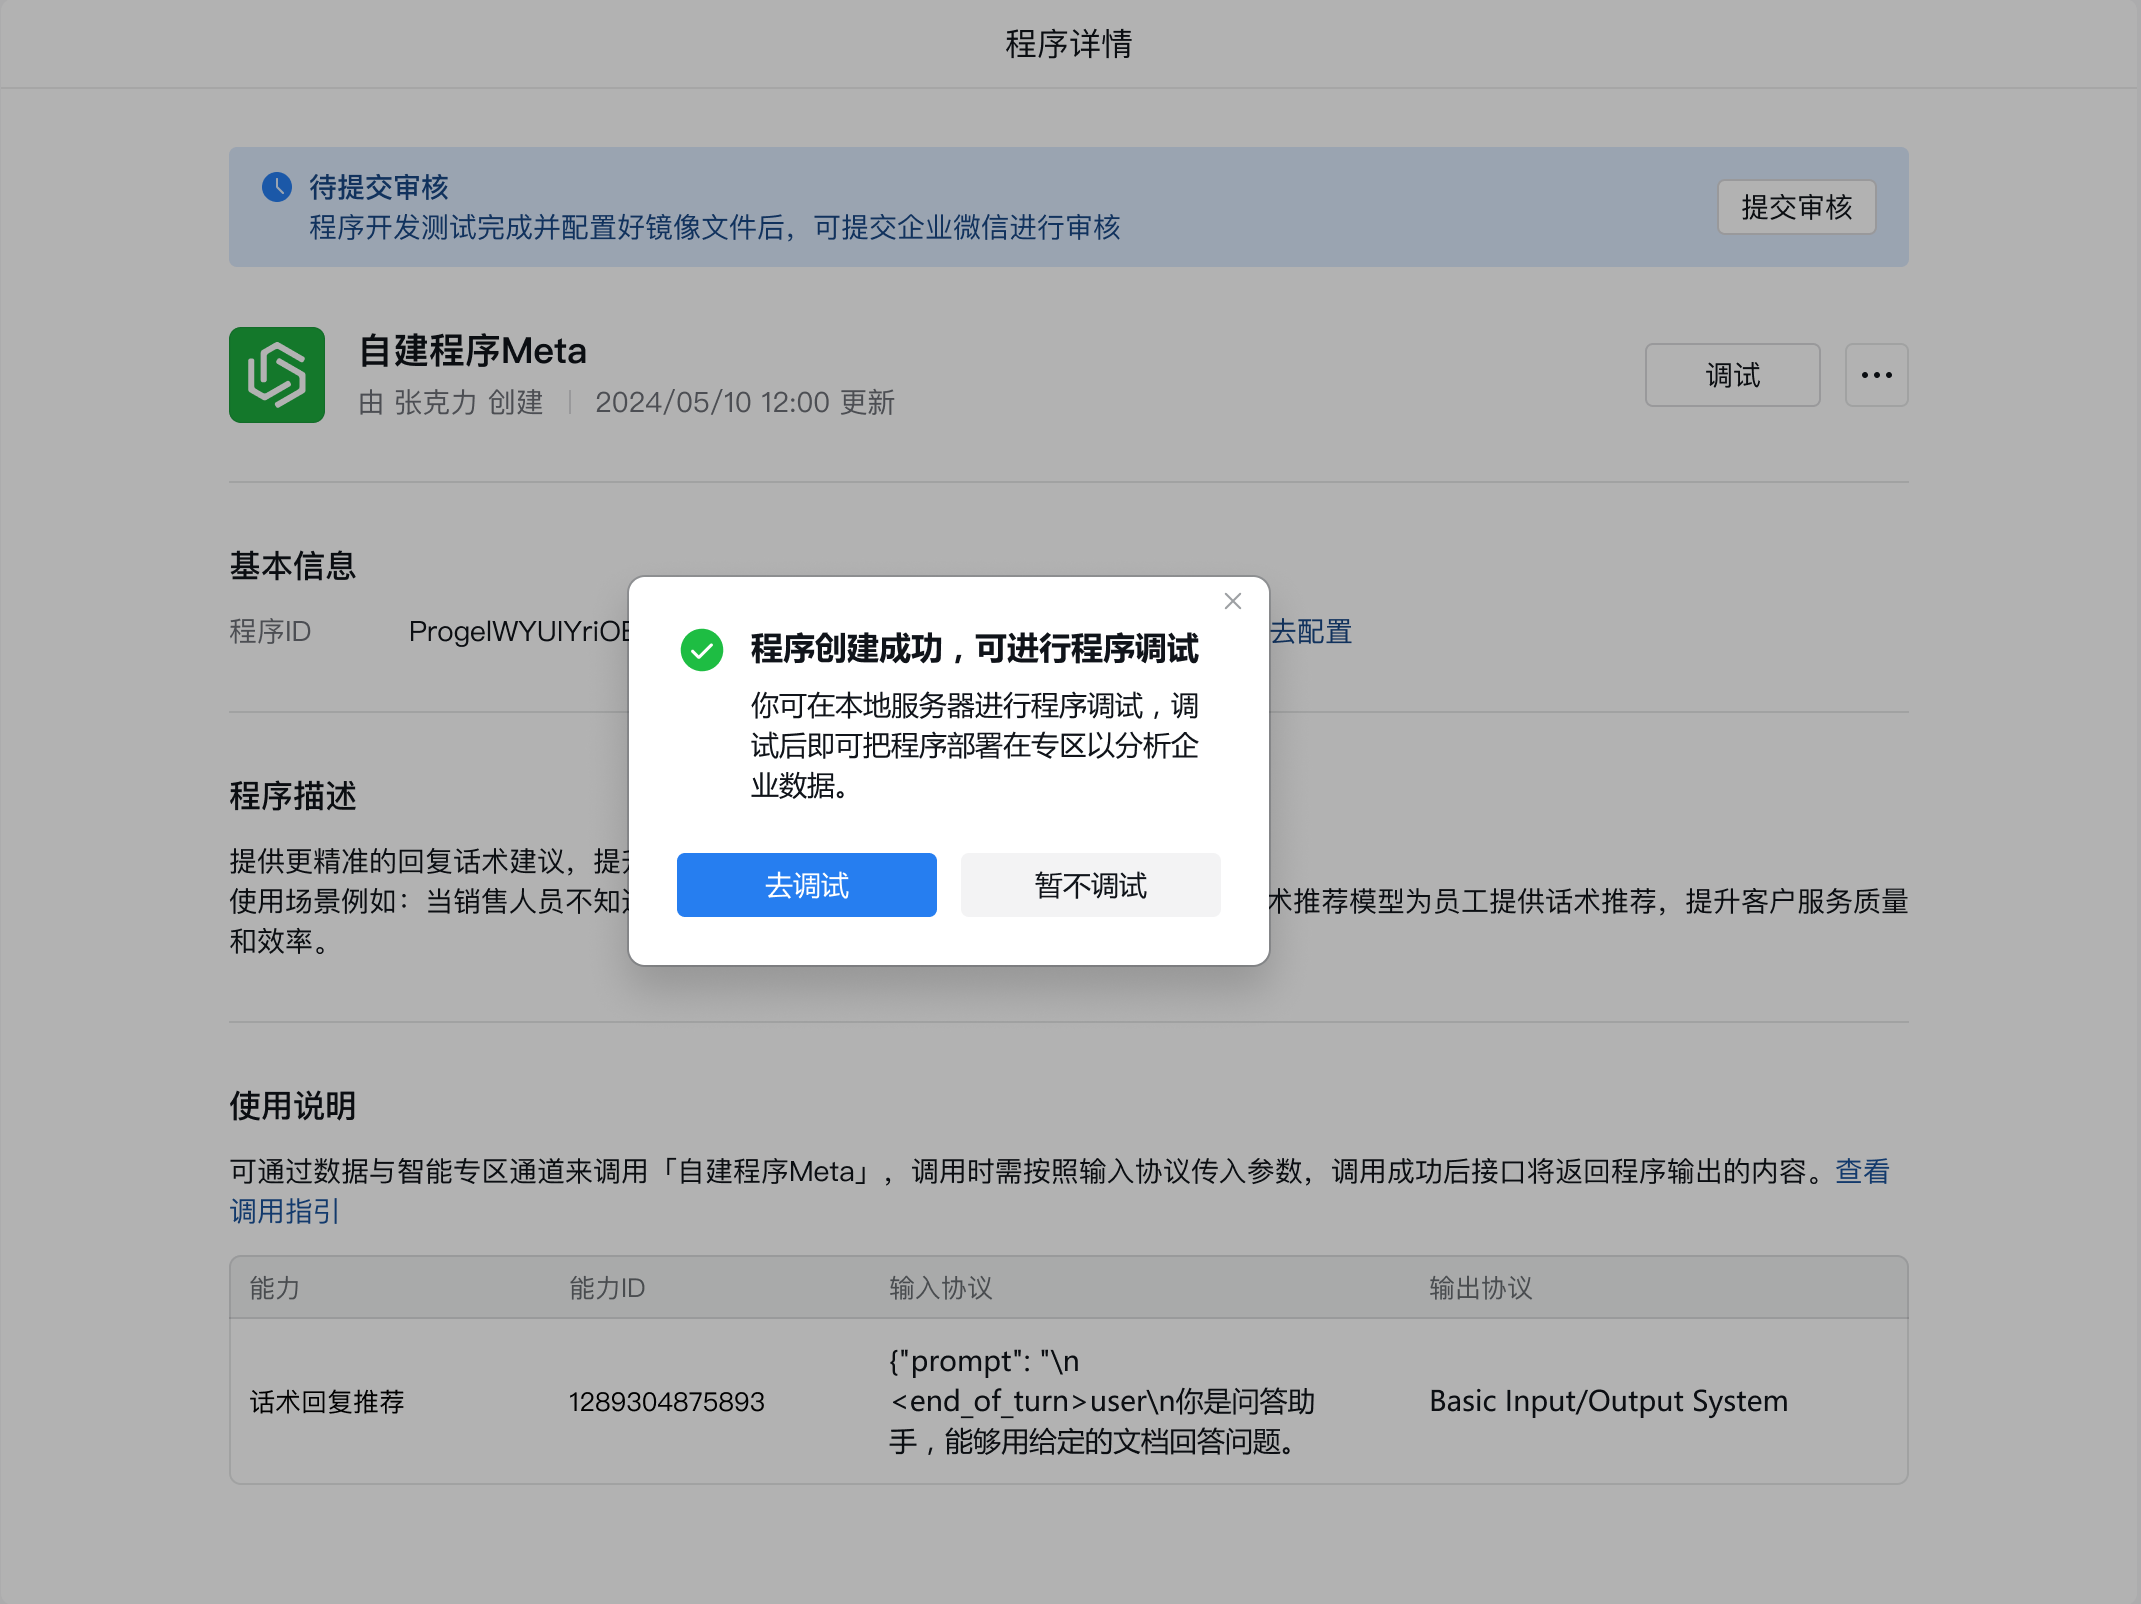Click the blue clock status icon
The image size is (2141, 1604).
point(277,187)
